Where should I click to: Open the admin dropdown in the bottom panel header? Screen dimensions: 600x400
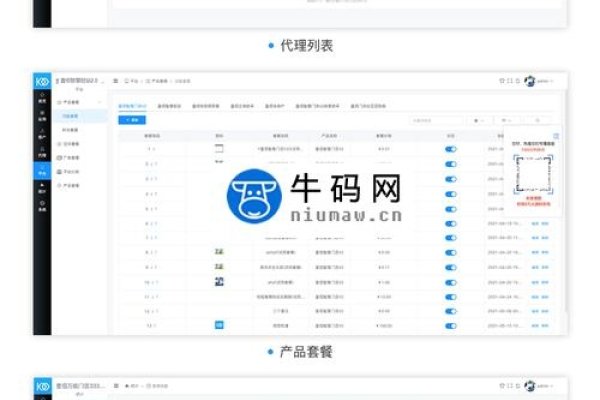tap(545, 386)
